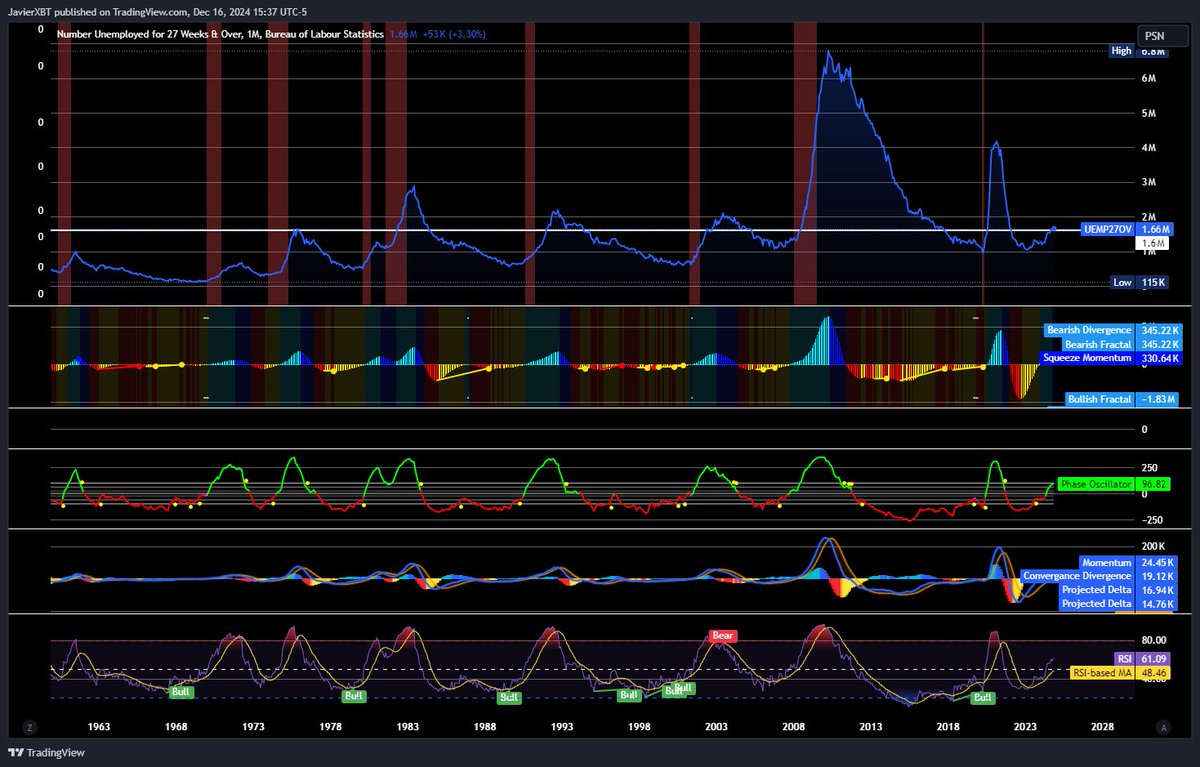
Task: Click the Bull marker near 1980
Action: tap(355, 695)
